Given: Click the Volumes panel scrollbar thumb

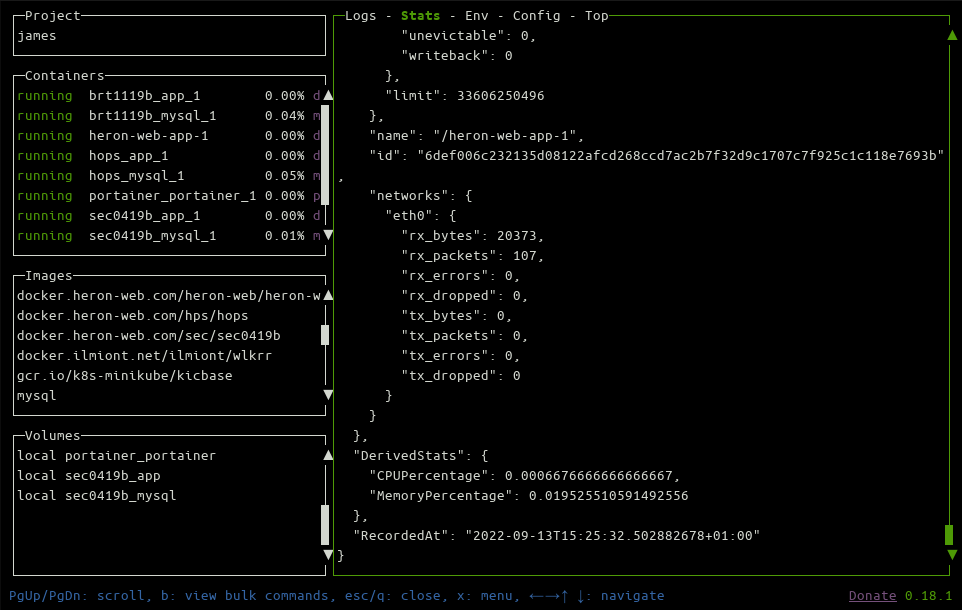Looking at the screenshot, I should click(325, 525).
